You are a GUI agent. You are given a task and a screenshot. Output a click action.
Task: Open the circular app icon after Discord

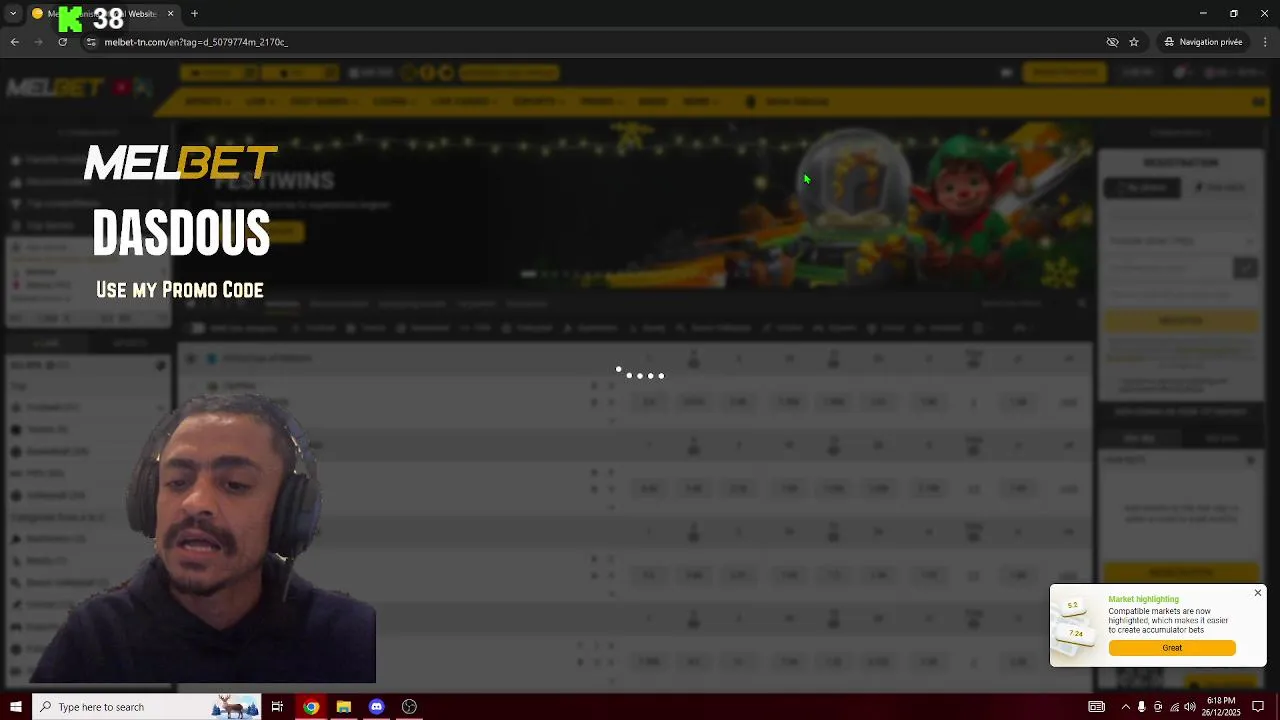click(409, 707)
